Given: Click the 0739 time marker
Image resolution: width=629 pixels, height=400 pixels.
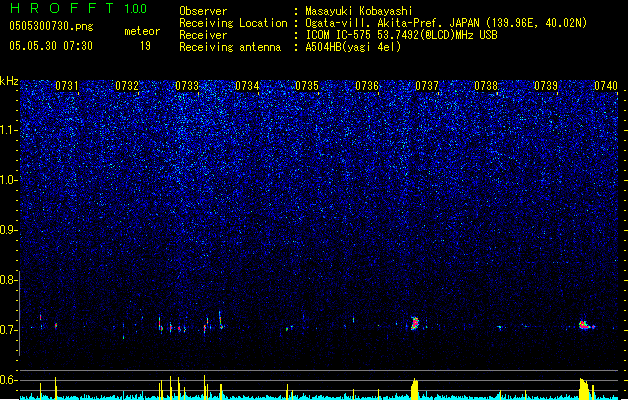Looking at the screenshot, I should [546, 86].
